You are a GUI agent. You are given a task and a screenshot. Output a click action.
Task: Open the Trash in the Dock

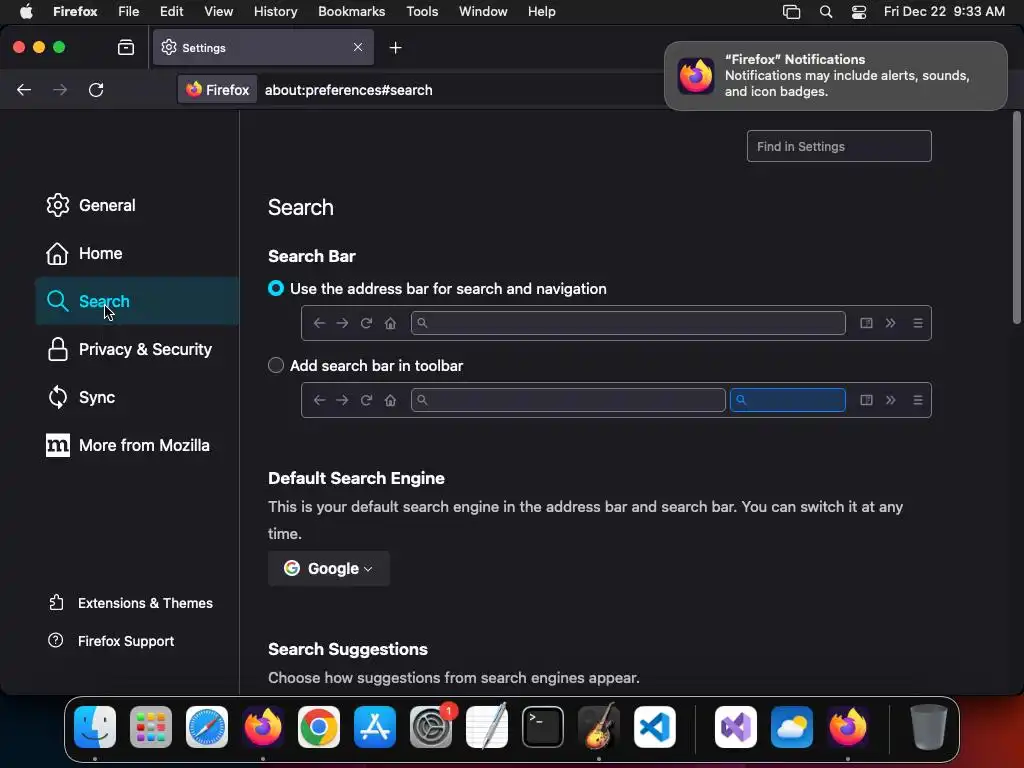pos(928,727)
